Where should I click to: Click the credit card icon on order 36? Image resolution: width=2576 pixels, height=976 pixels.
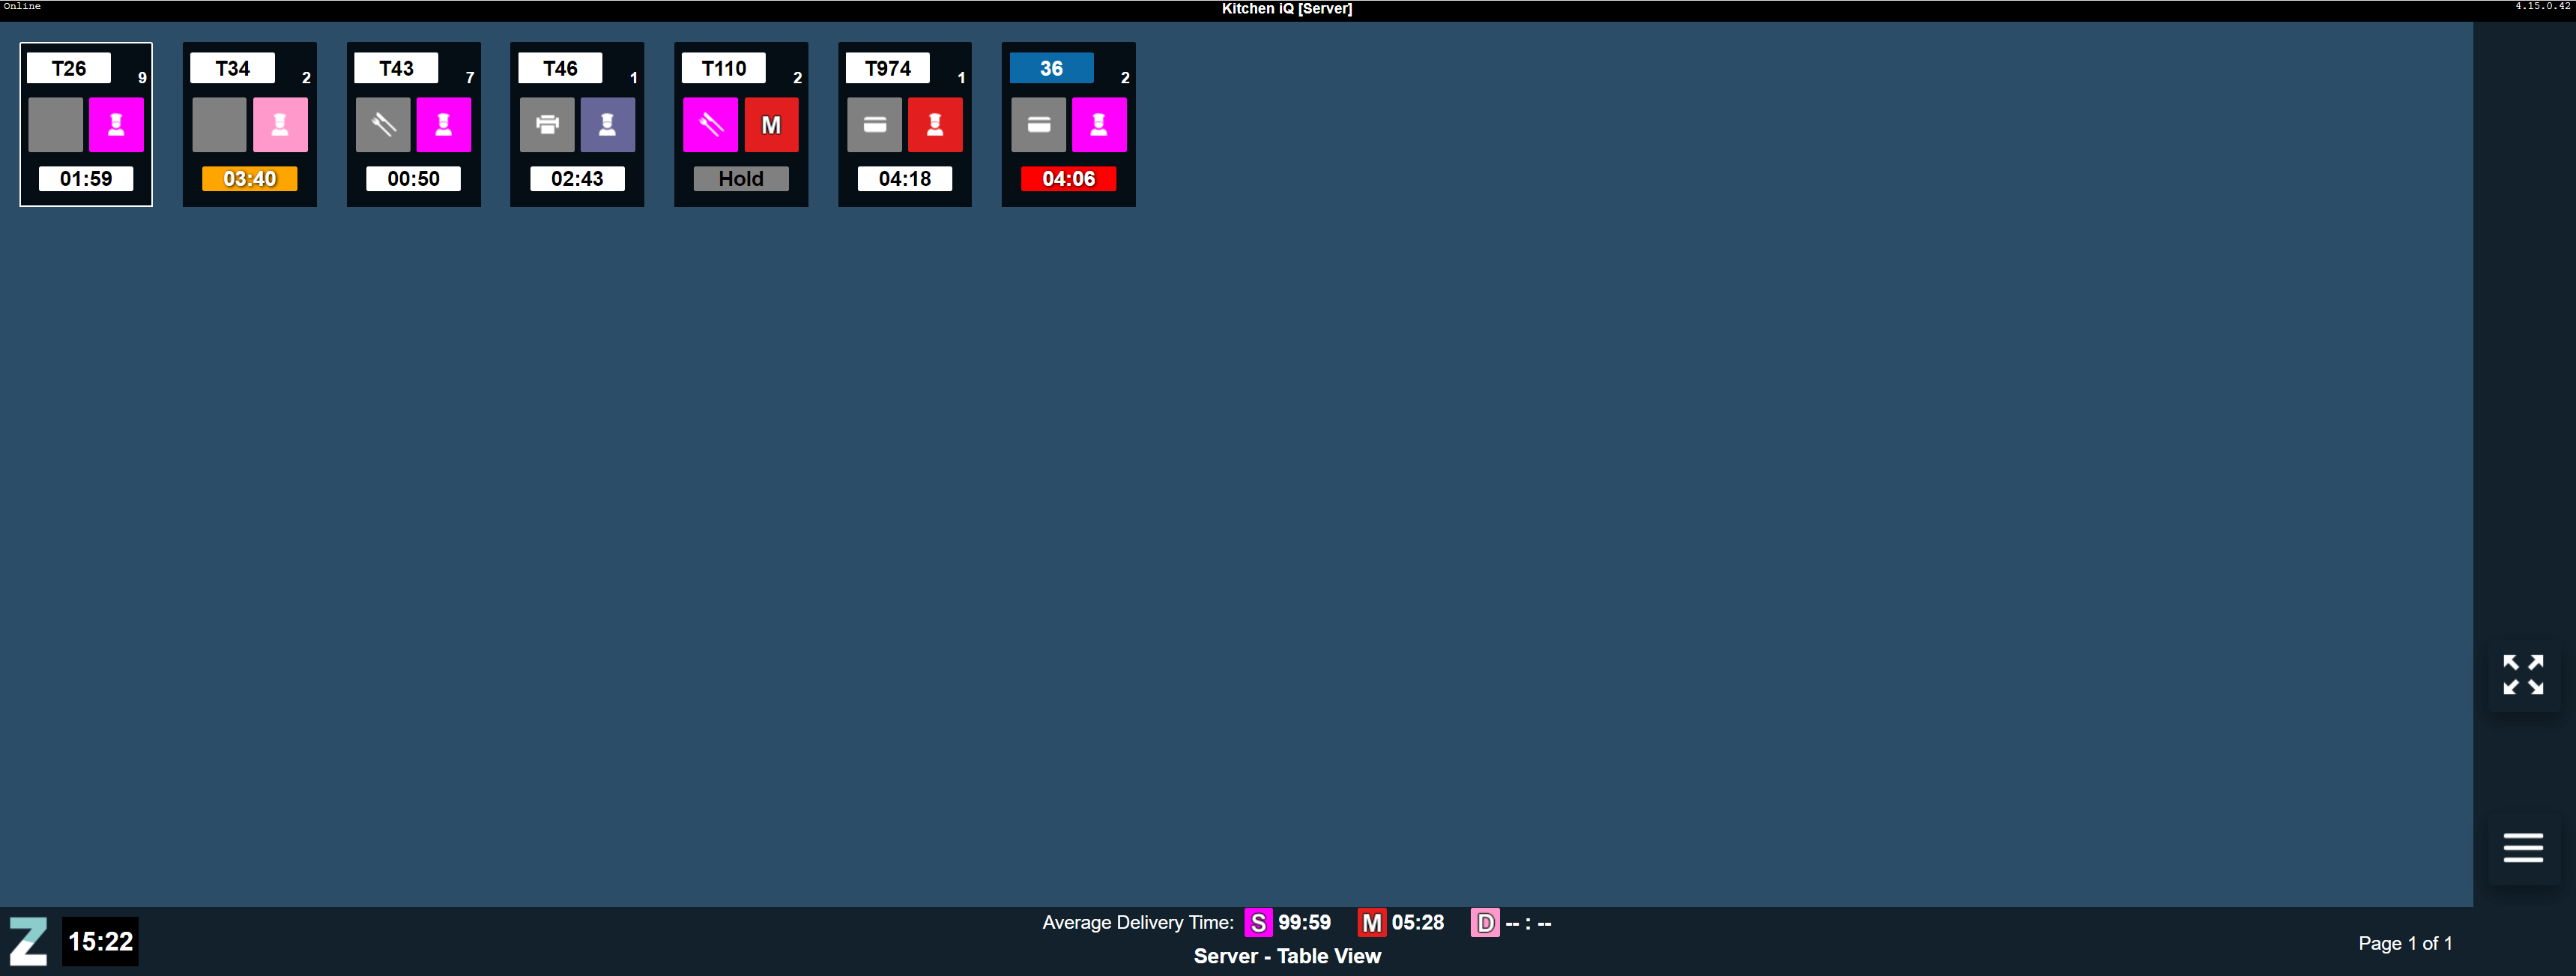tap(1038, 125)
